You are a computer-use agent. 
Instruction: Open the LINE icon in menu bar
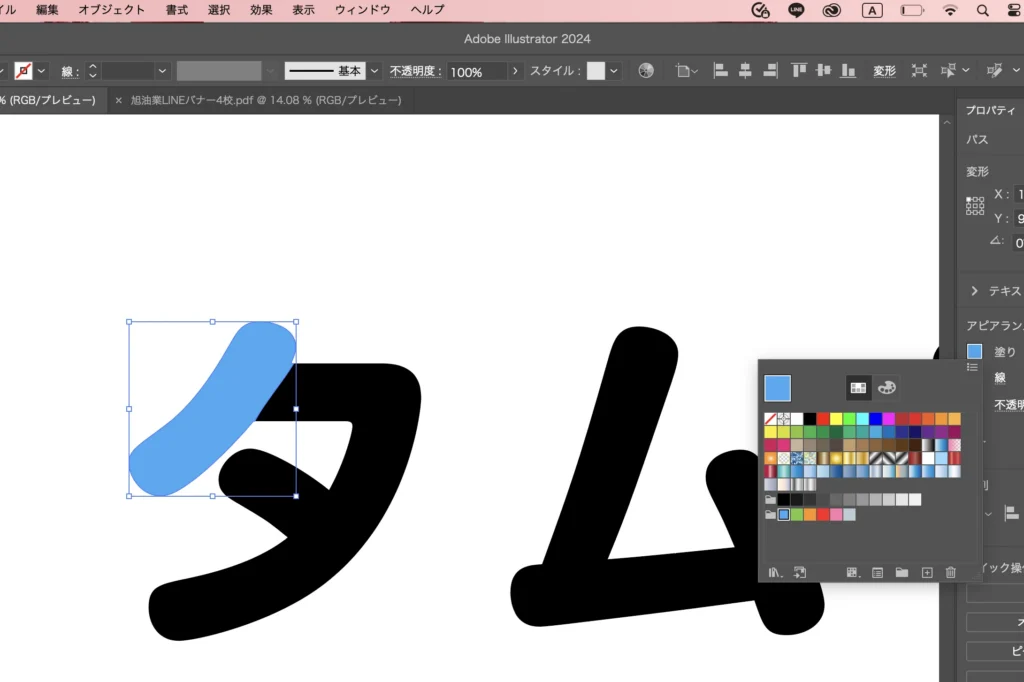click(796, 10)
